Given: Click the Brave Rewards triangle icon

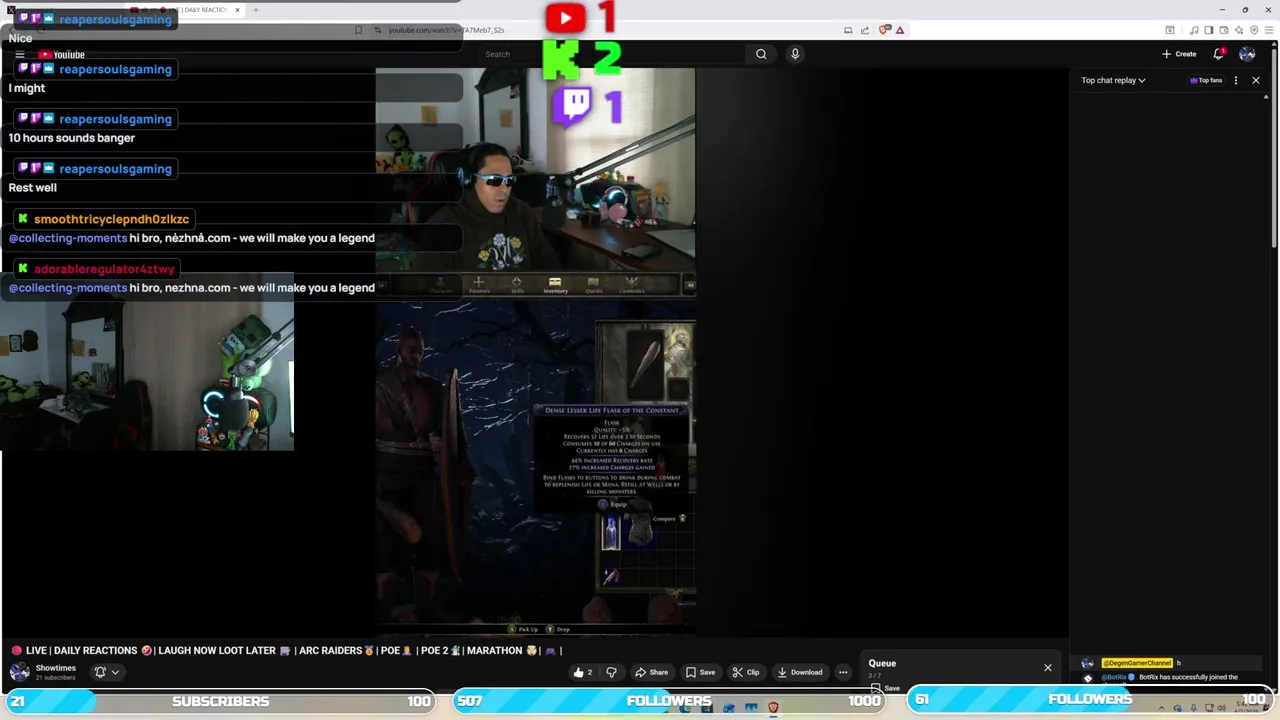Looking at the screenshot, I should click(900, 30).
